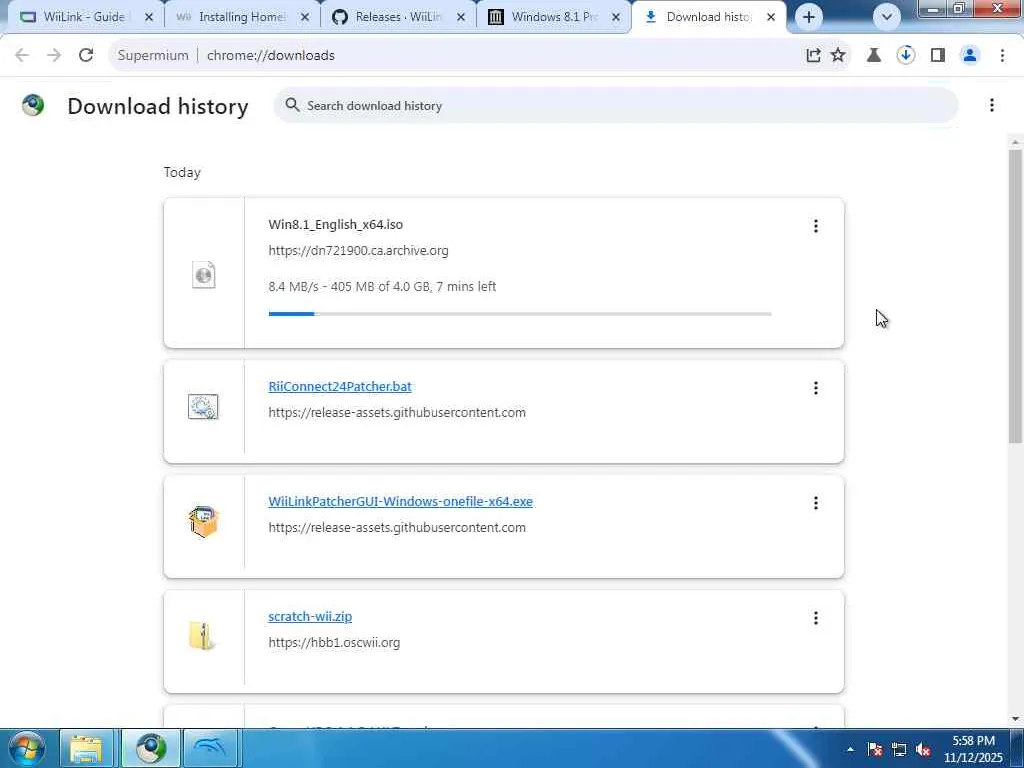The image size is (1024, 768).
Task: Click the share page icon in address bar
Action: (x=813, y=56)
